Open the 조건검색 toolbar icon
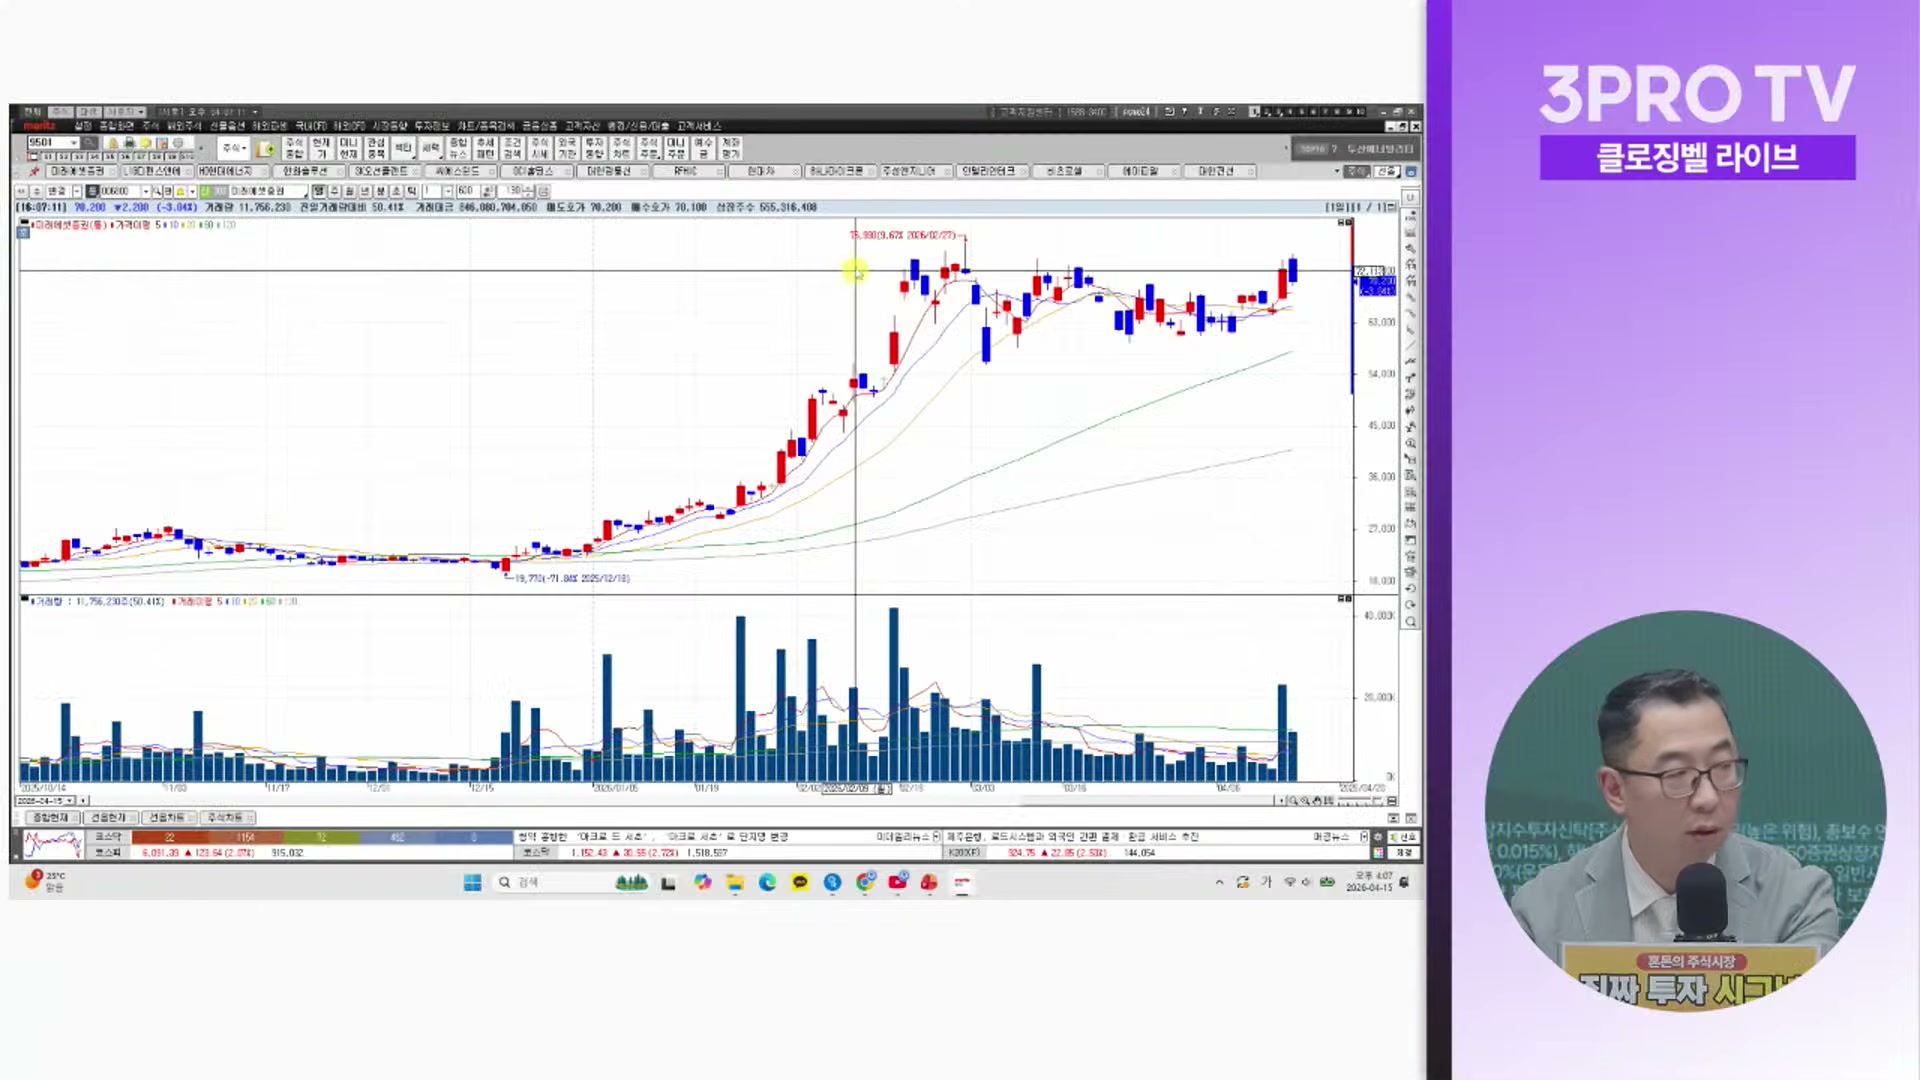Screen dimensions: 1920x1080 click(x=511, y=147)
